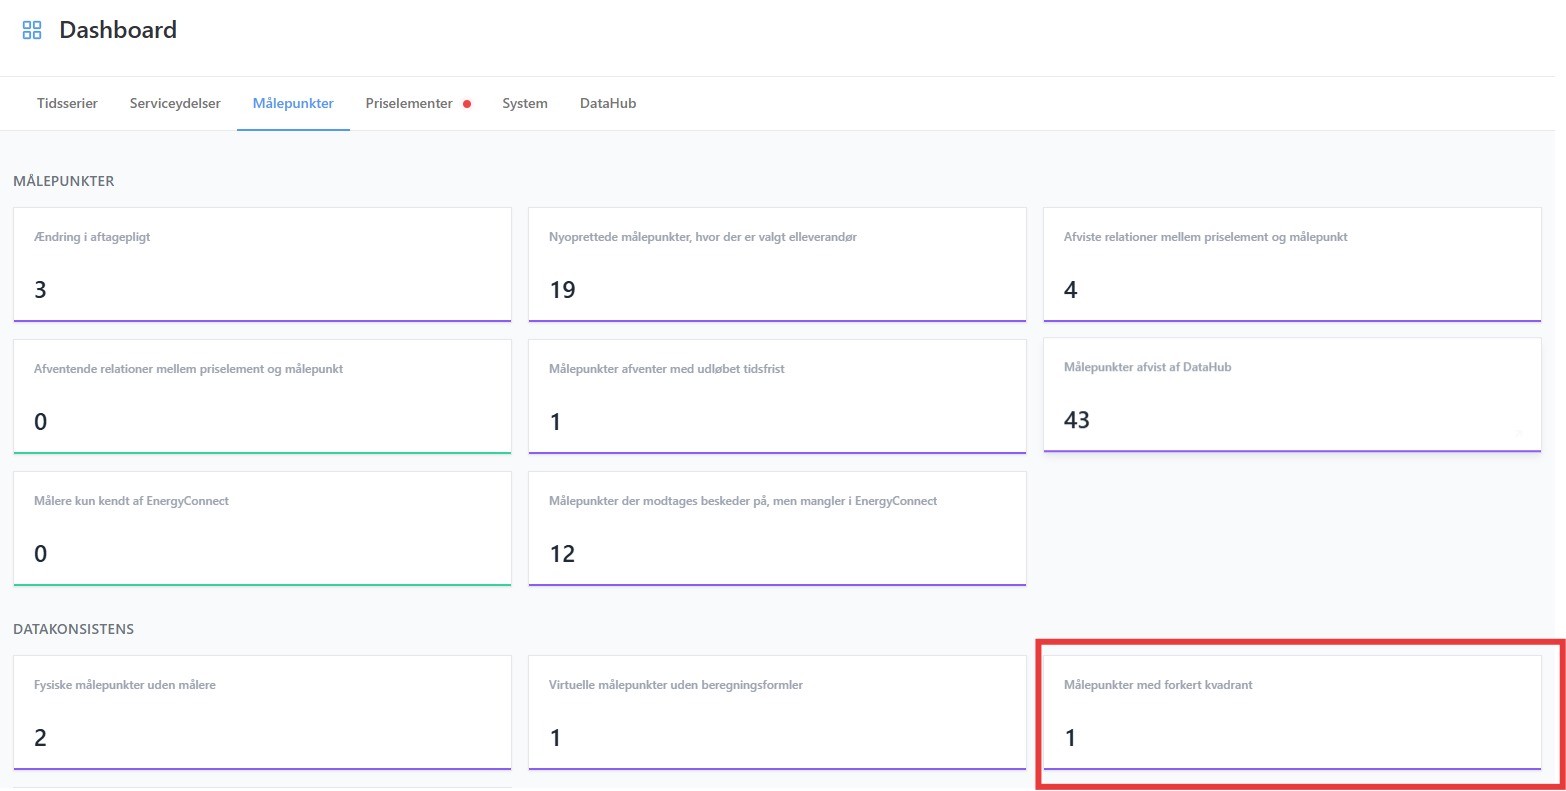Click the red dot beside Priselementer

point(467,104)
